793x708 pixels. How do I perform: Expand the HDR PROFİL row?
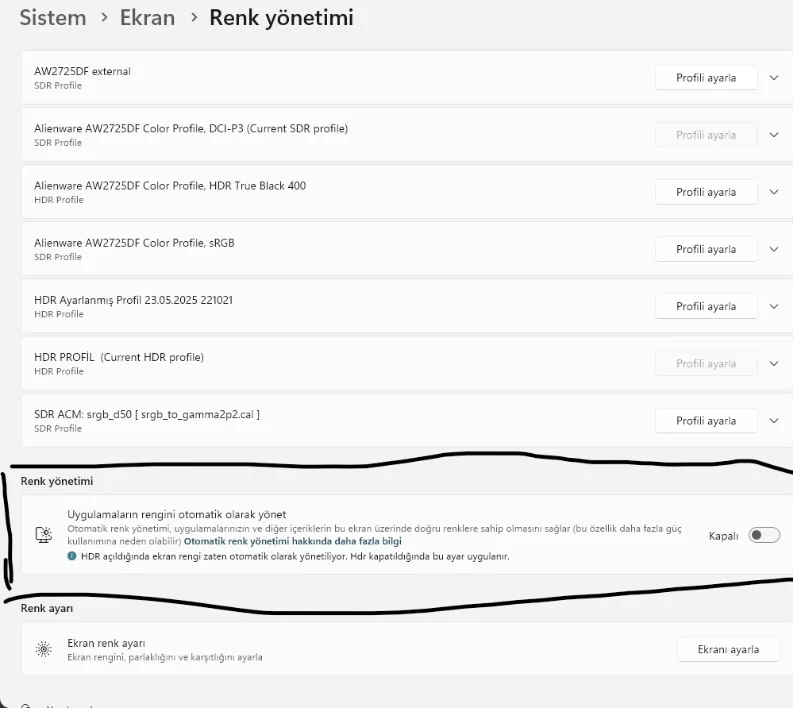(x=774, y=364)
